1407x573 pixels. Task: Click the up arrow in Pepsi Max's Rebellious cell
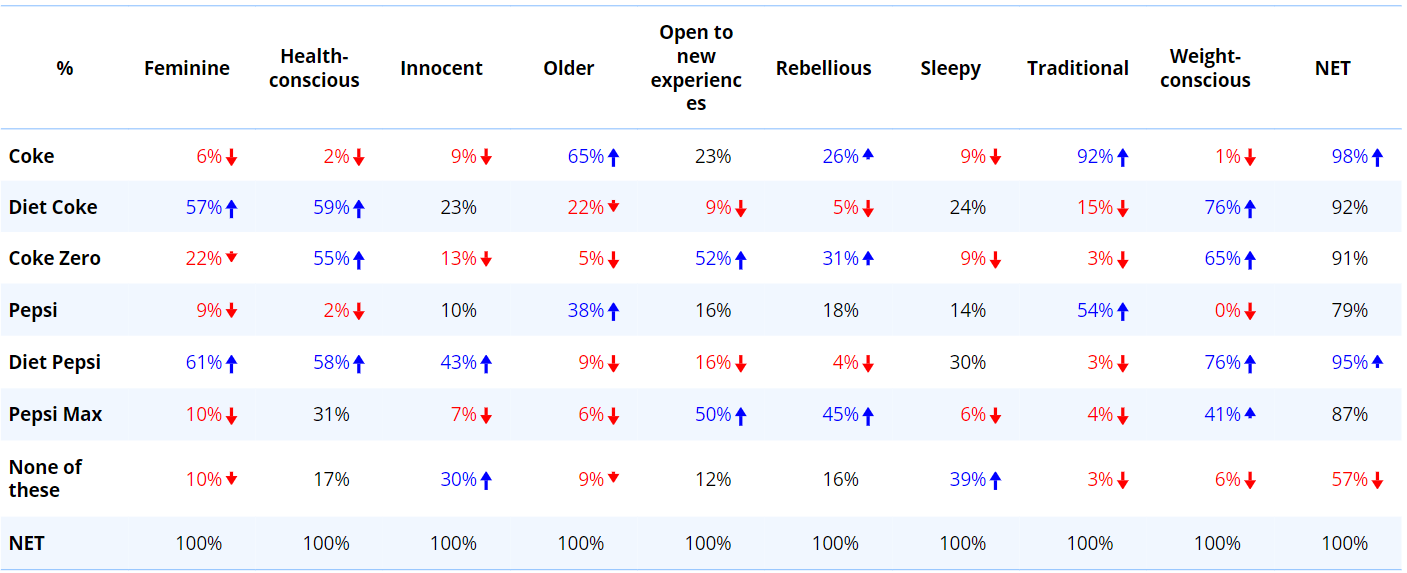tap(868, 415)
